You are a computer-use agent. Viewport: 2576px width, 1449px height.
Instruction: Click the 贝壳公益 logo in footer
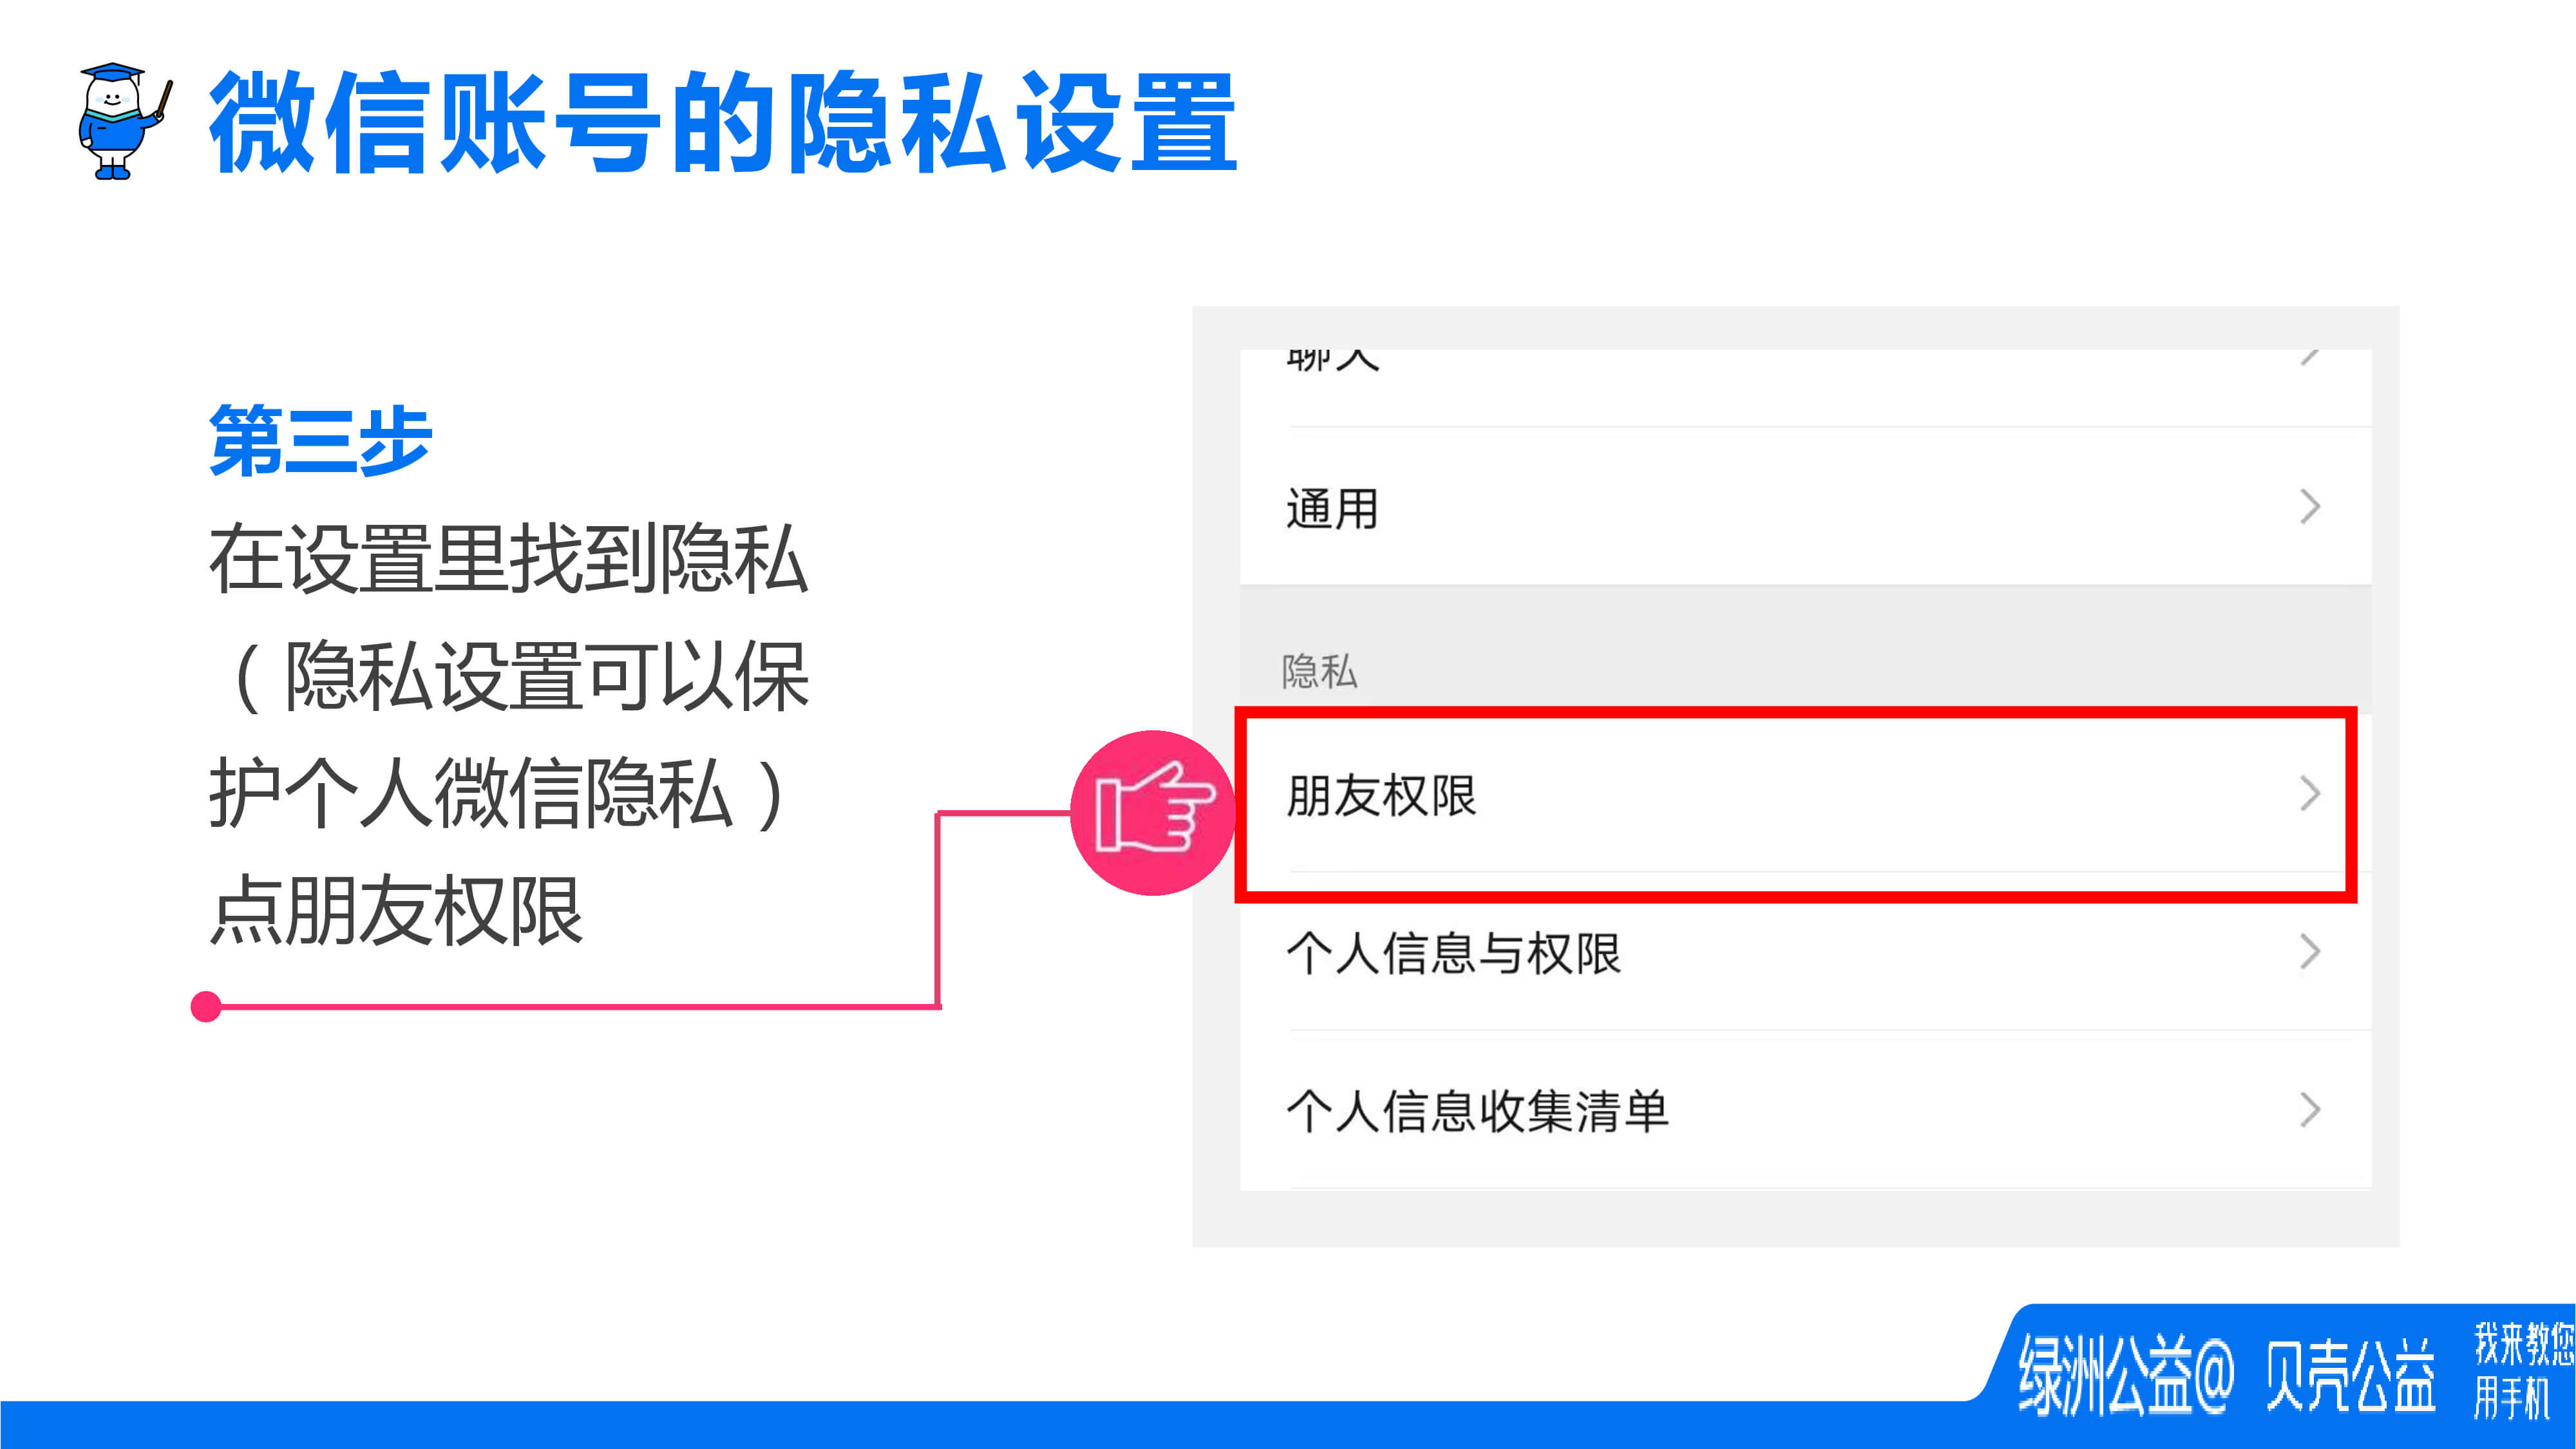pos(2350,1376)
